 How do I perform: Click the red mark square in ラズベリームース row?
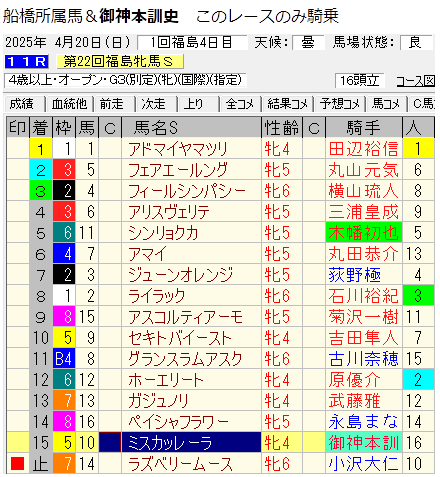pos(17,463)
